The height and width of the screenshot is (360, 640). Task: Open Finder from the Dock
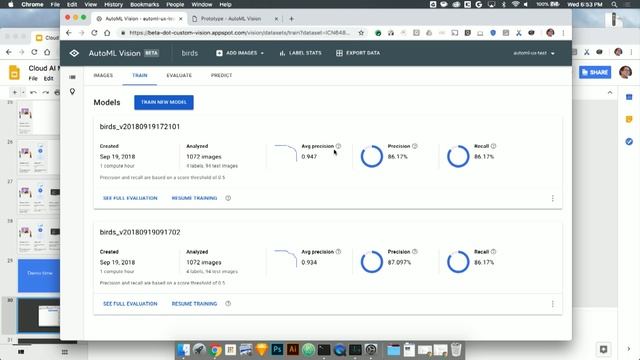click(x=184, y=350)
